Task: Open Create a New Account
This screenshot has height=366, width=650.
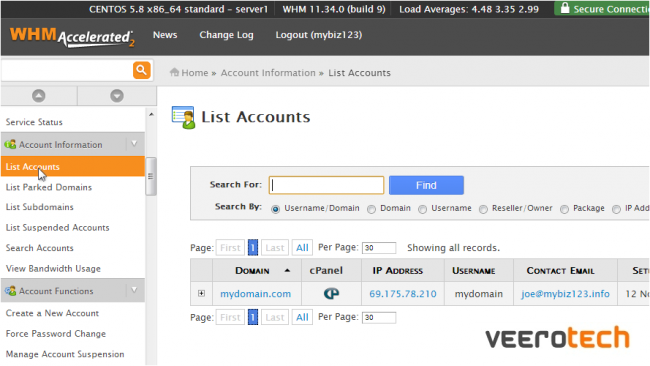Action: pyautogui.click(x=52, y=313)
